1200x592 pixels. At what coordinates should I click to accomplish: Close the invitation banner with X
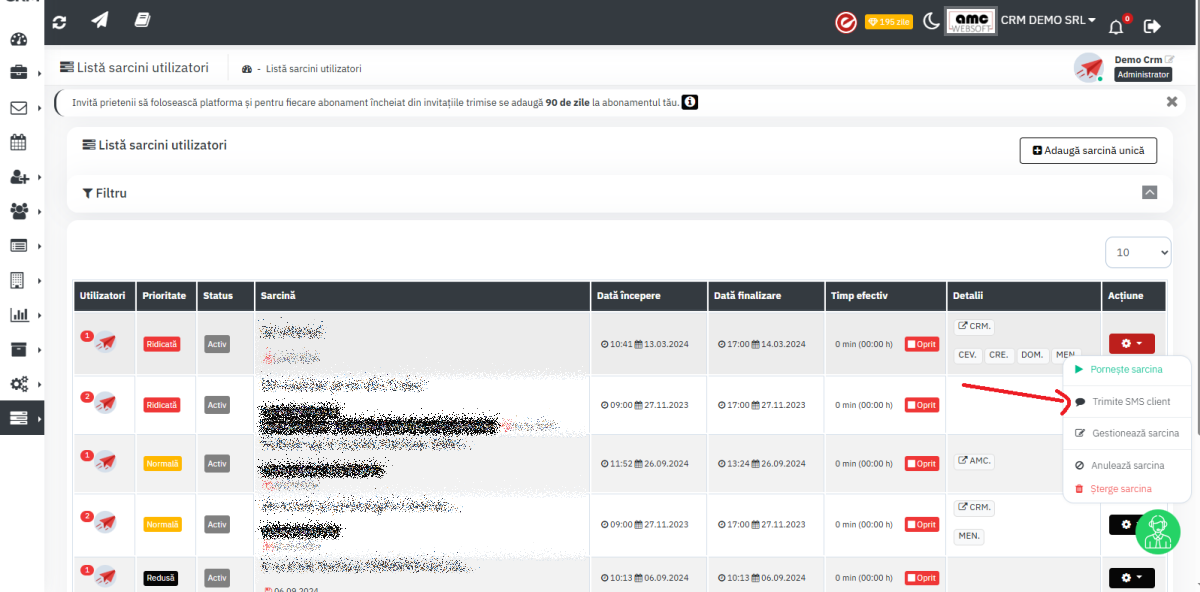coord(1171,101)
